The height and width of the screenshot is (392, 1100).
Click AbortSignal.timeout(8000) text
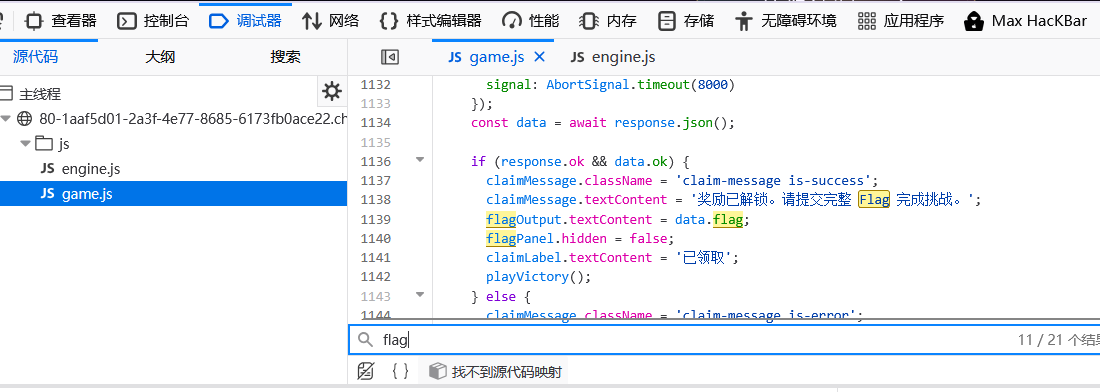pyautogui.click(x=640, y=85)
